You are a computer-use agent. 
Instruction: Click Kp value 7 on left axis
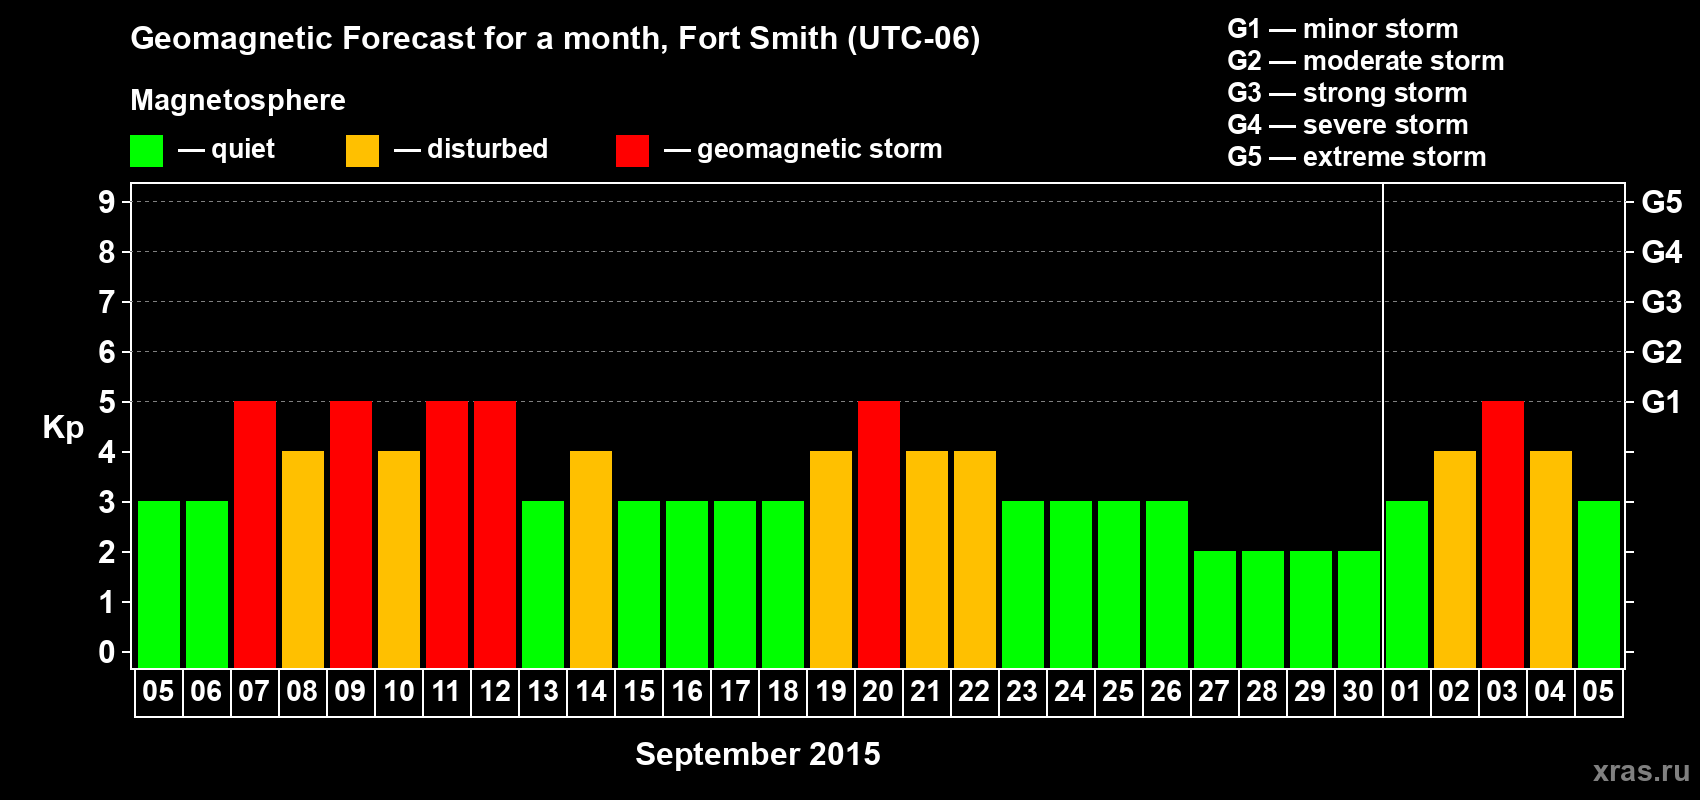107,302
